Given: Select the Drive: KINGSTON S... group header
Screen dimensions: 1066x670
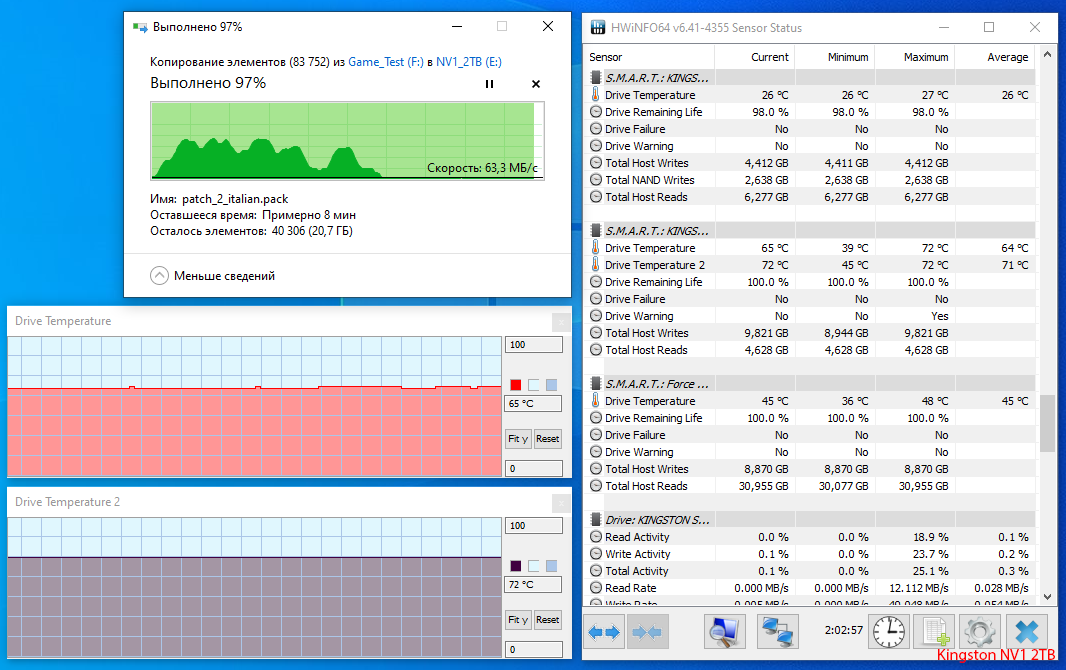Looking at the screenshot, I should click(810, 520).
